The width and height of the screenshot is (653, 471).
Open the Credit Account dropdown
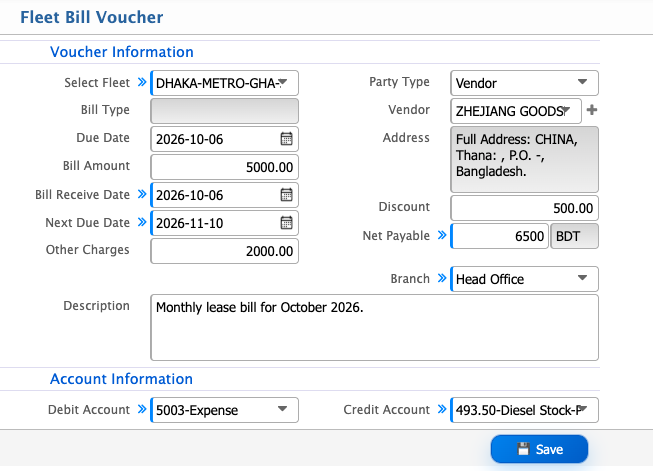[x=524, y=410]
